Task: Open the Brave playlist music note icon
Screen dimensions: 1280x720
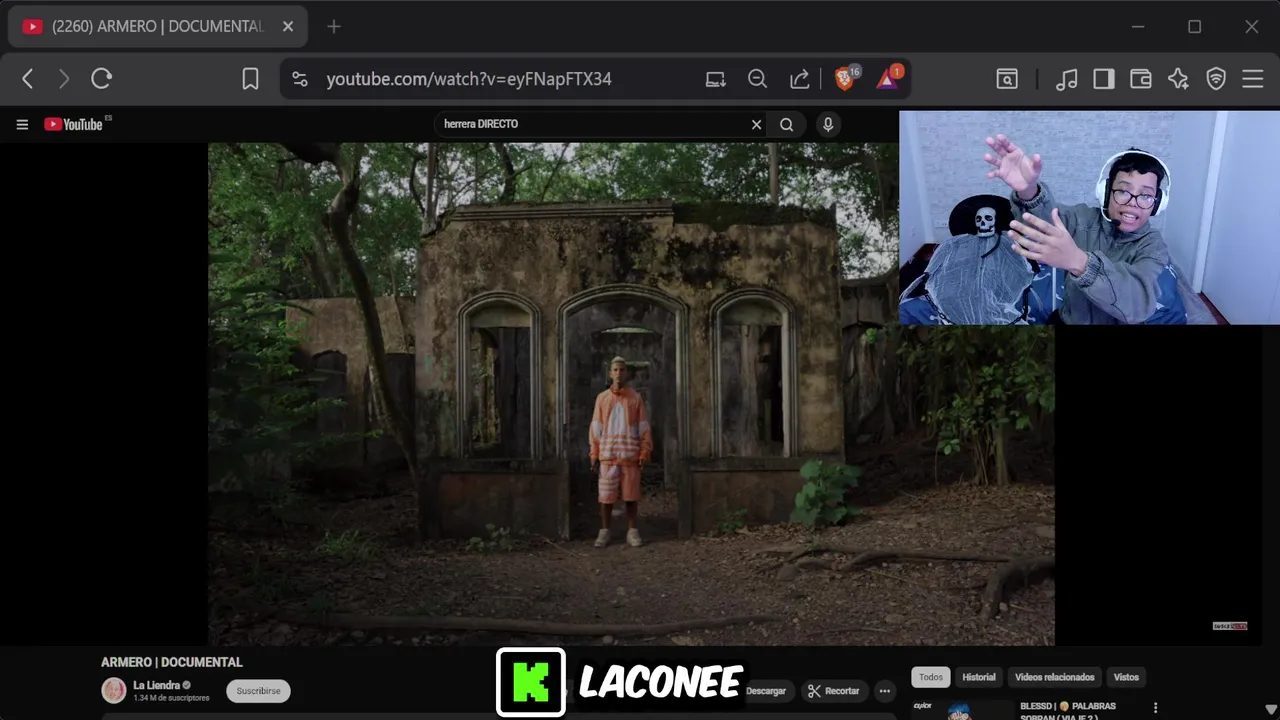Action: click(1067, 79)
